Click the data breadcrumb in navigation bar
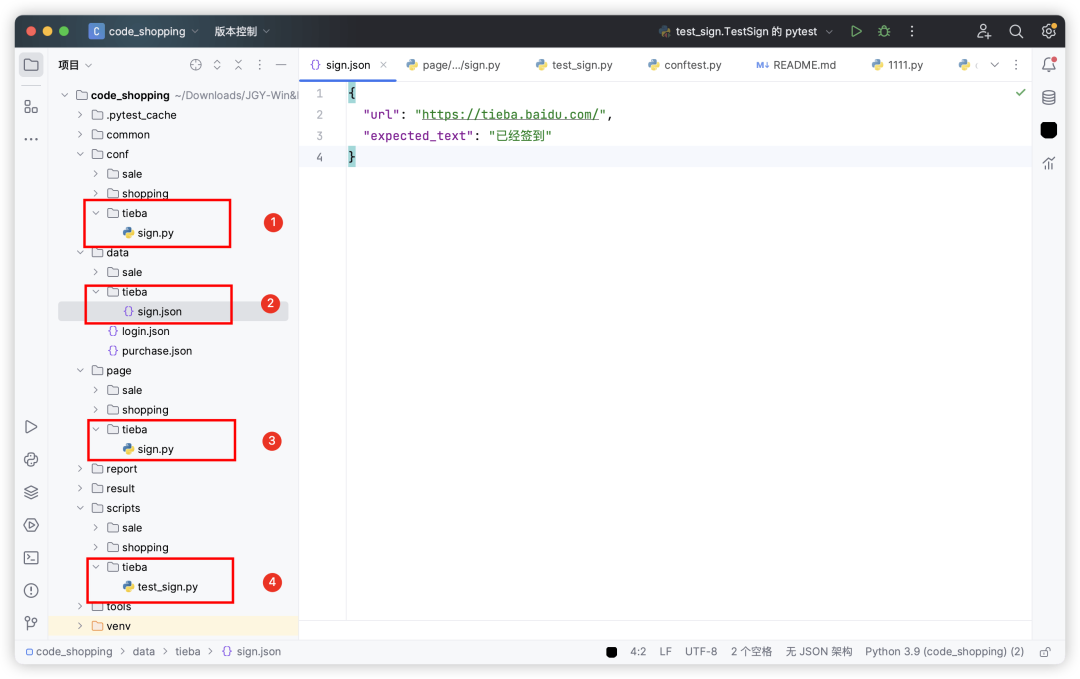Viewport: 1080px width, 679px height. point(144,651)
